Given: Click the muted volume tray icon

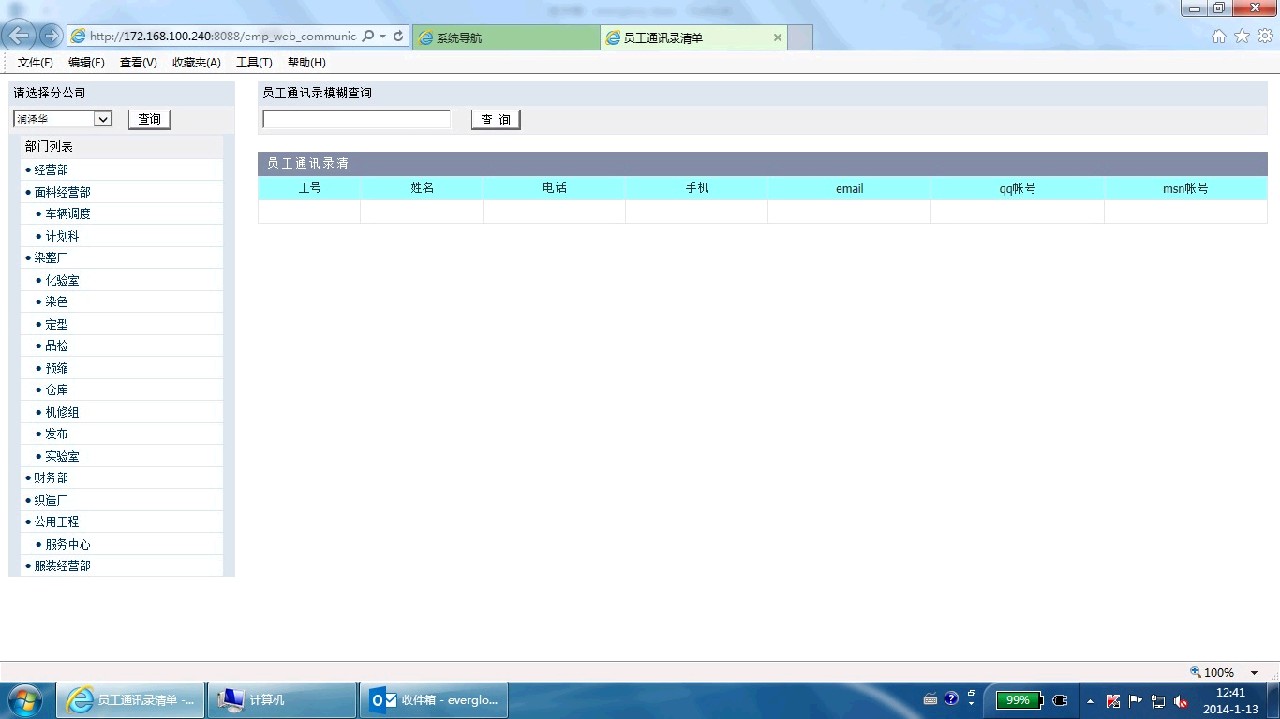Looking at the screenshot, I should (1181, 701).
